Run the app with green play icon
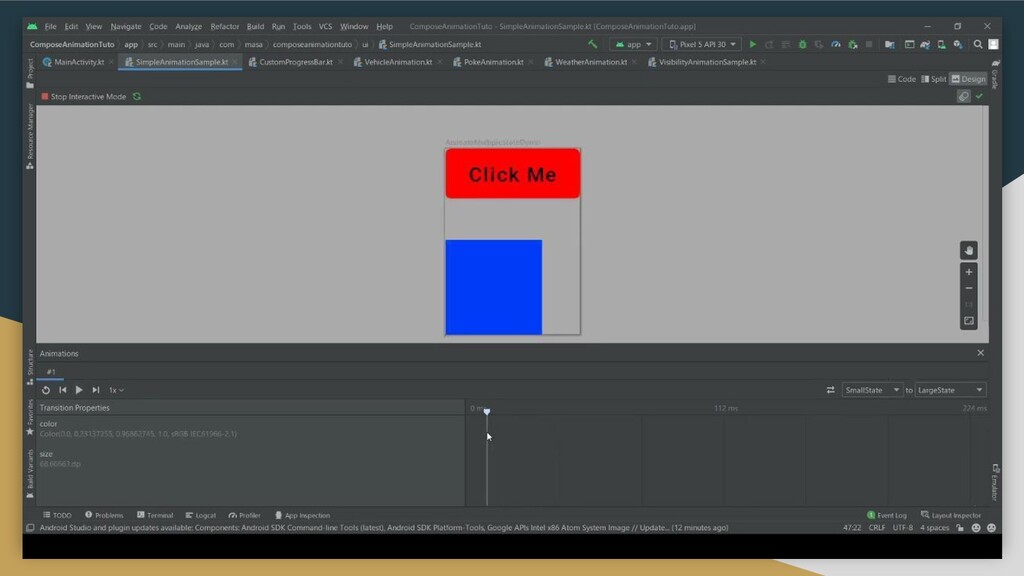 click(x=752, y=44)
